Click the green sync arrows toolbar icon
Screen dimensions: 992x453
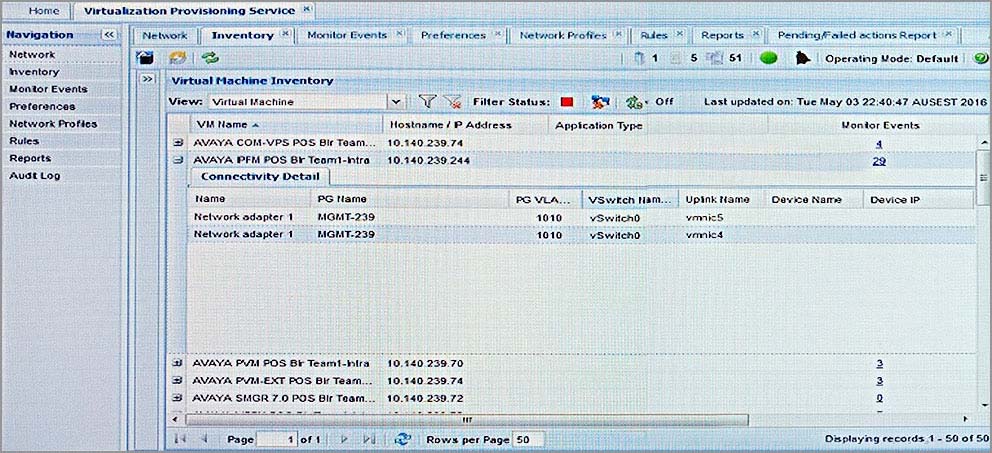coord(209,58)
